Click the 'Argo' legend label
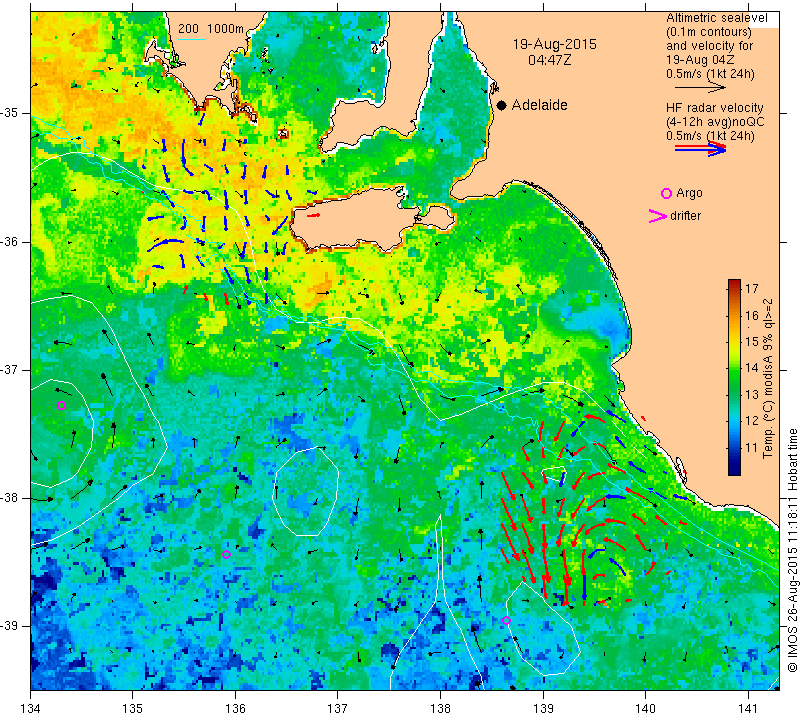Screen dimensions: 800x720 point(689,193)
